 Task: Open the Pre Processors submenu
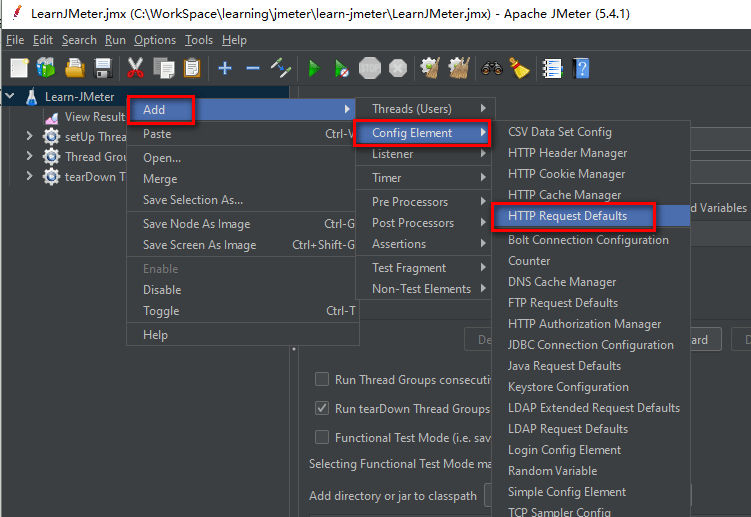[423, 202]
